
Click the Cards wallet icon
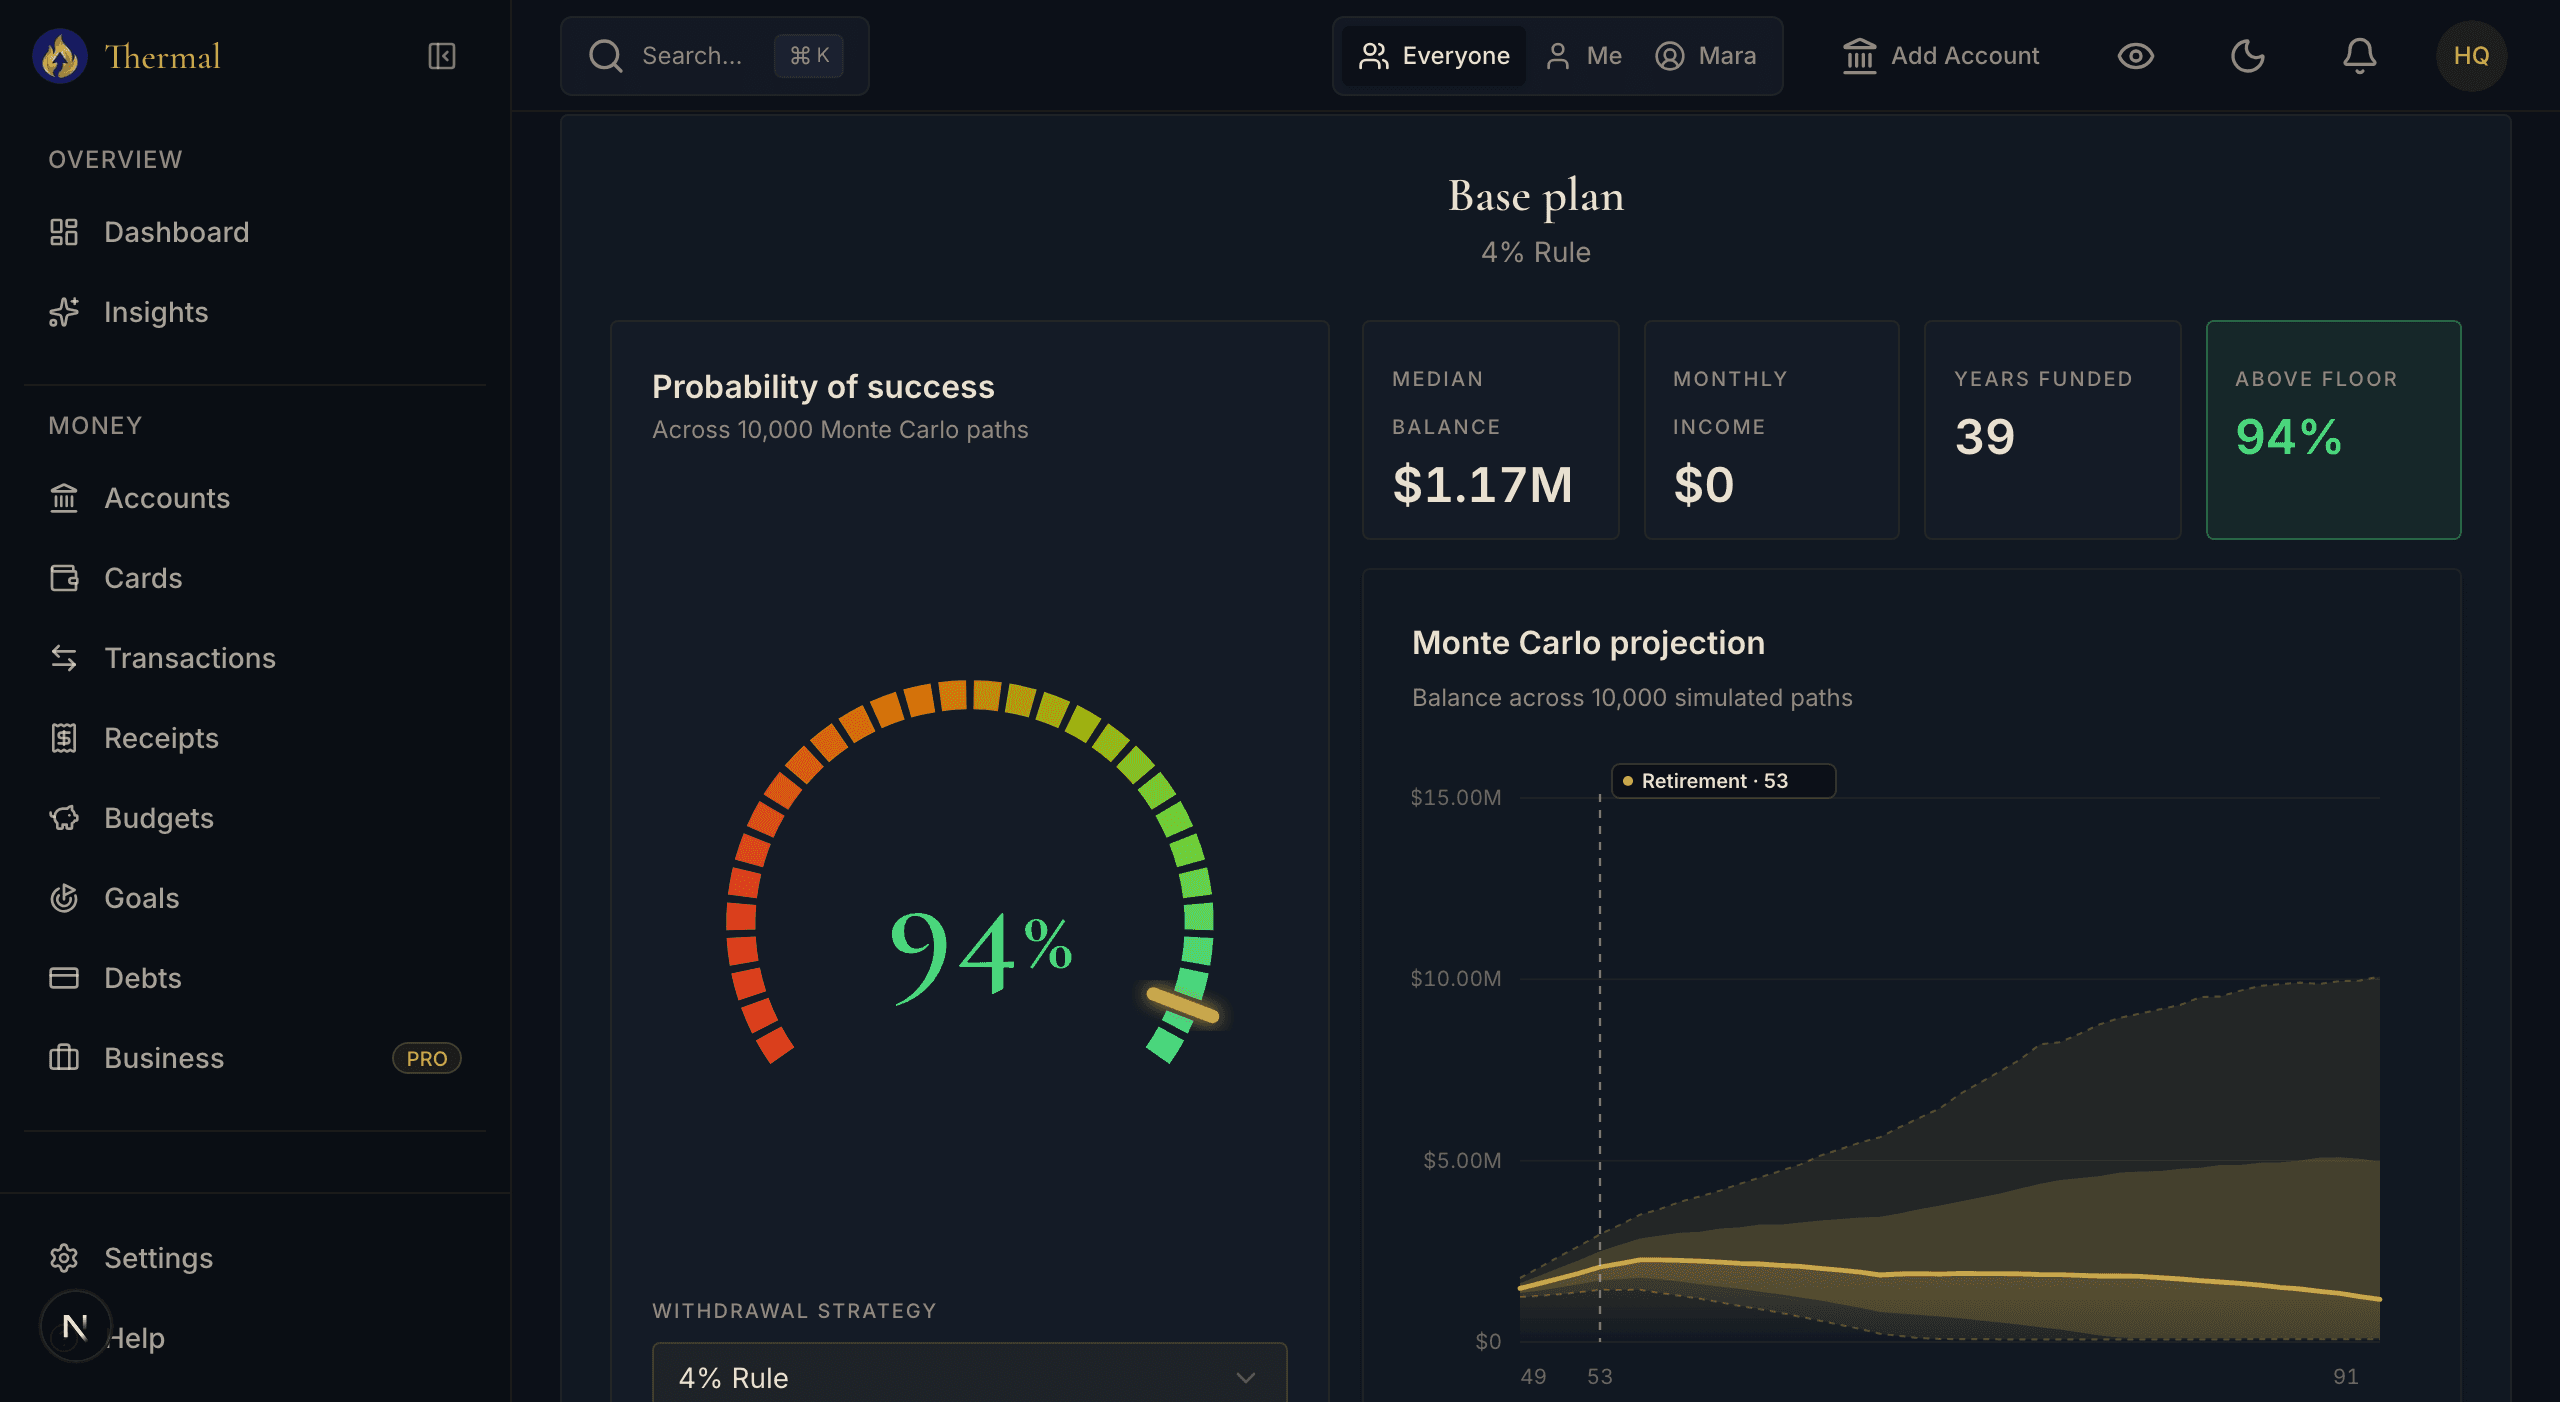[64, 578]
